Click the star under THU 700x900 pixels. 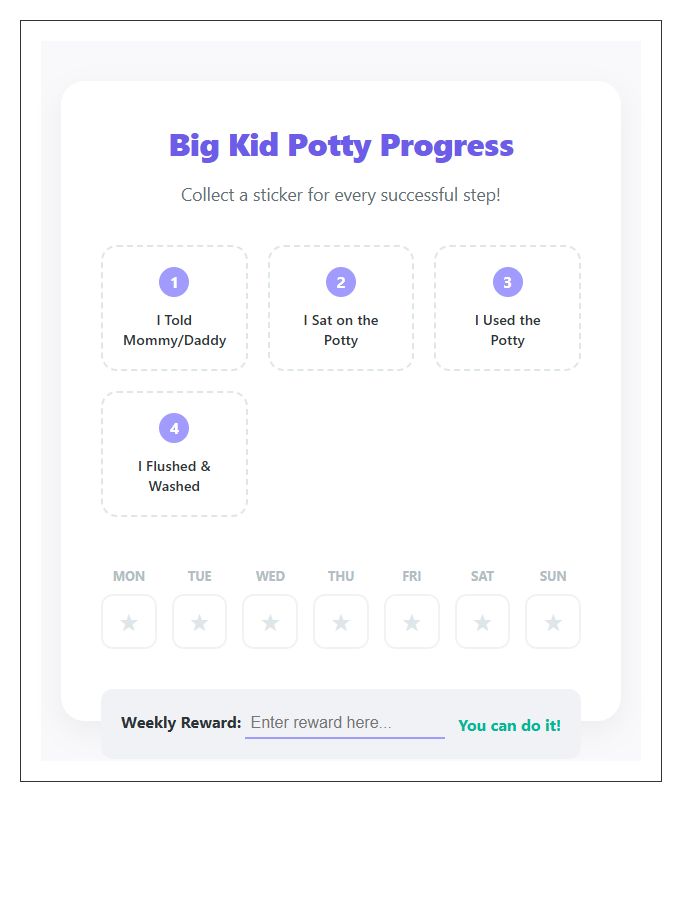(x=341, y=622)
